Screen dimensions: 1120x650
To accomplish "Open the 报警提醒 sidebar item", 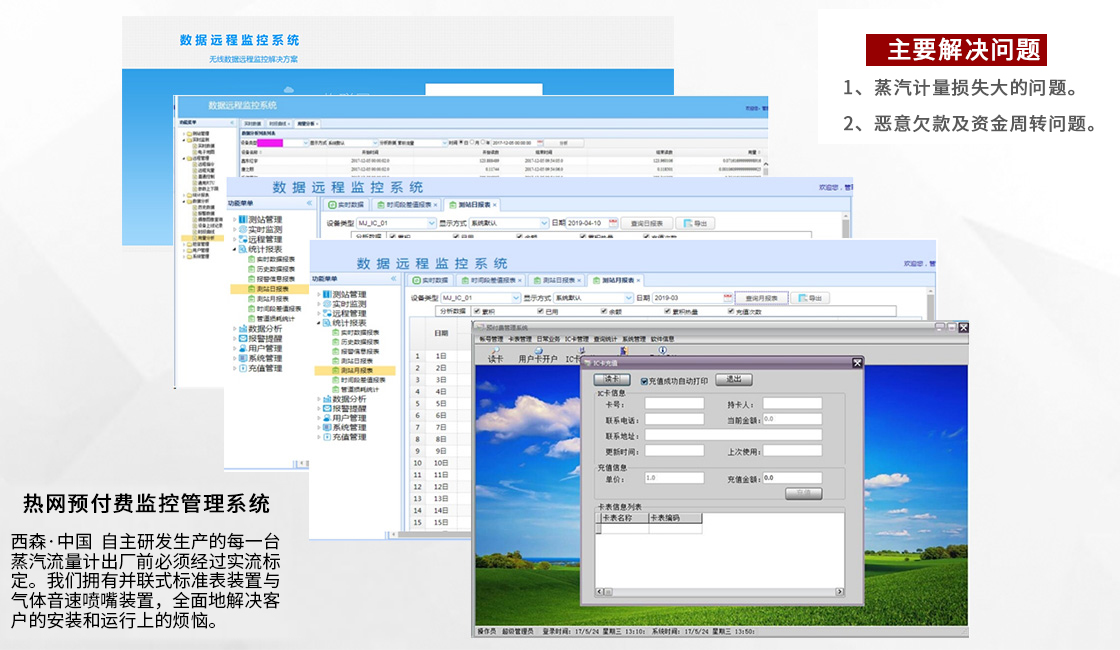I will 348,408.
